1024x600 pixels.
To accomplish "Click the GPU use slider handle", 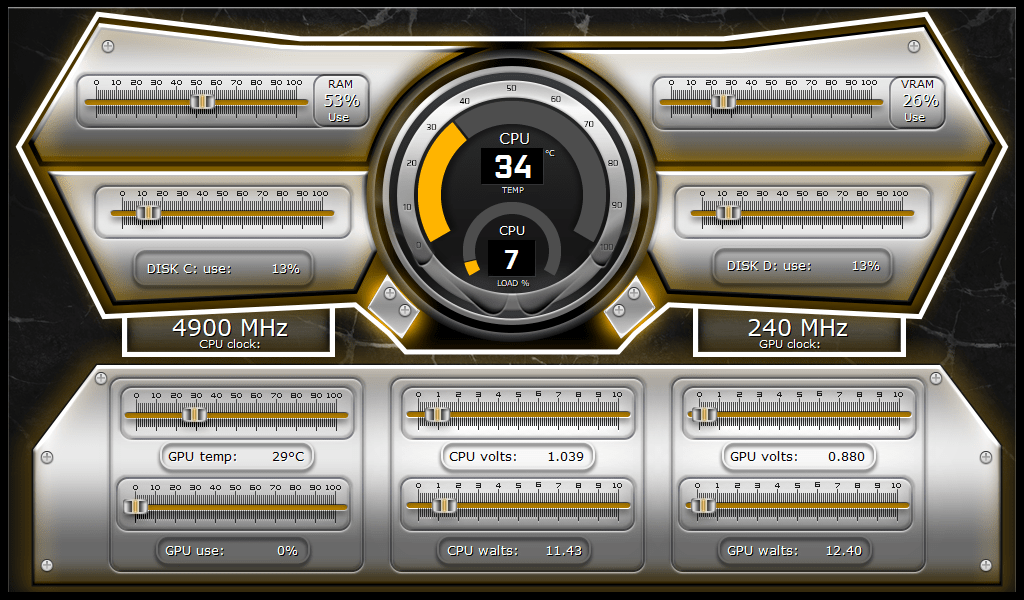I will pos(136,505).
